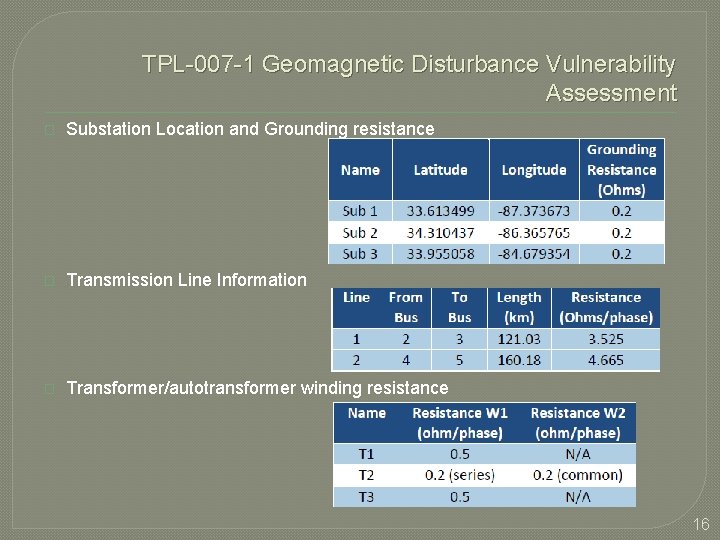Click latitude value 33.613499
The width and height of the screenshot is (720, 540).
click(x=441, y=211)
